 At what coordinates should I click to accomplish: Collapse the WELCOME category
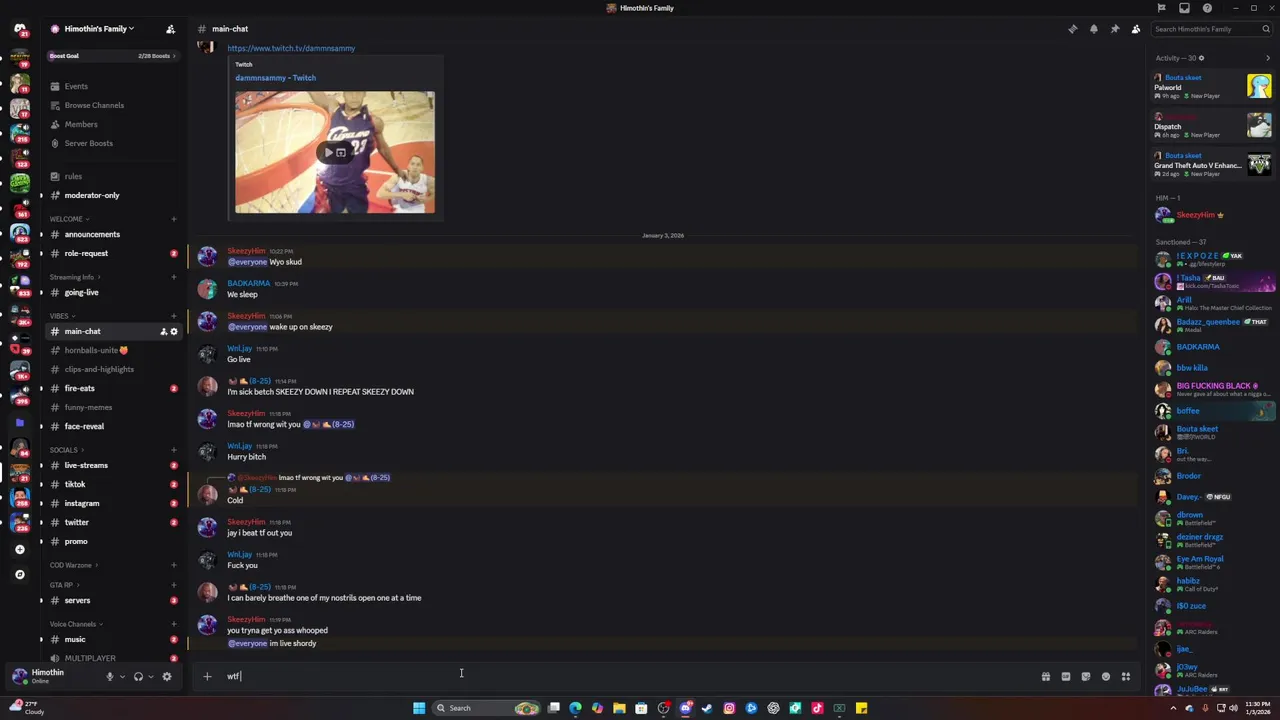coord(70,219)
